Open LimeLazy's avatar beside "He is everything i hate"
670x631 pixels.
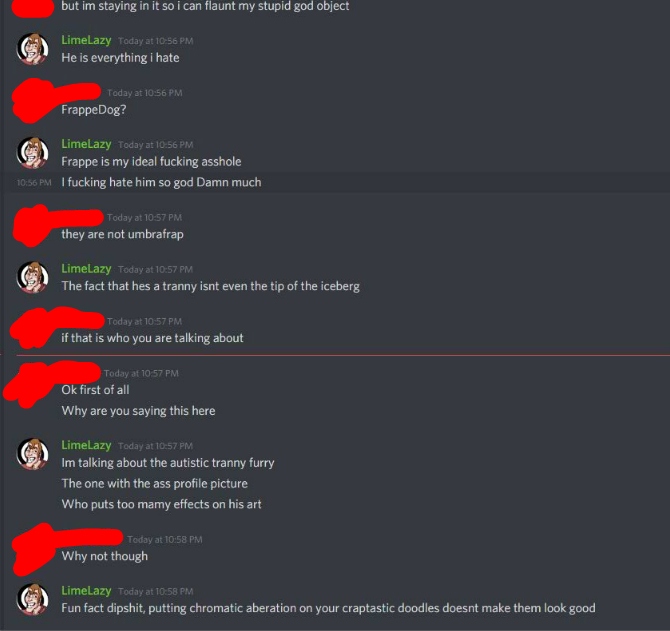click(x=32, y=49)
